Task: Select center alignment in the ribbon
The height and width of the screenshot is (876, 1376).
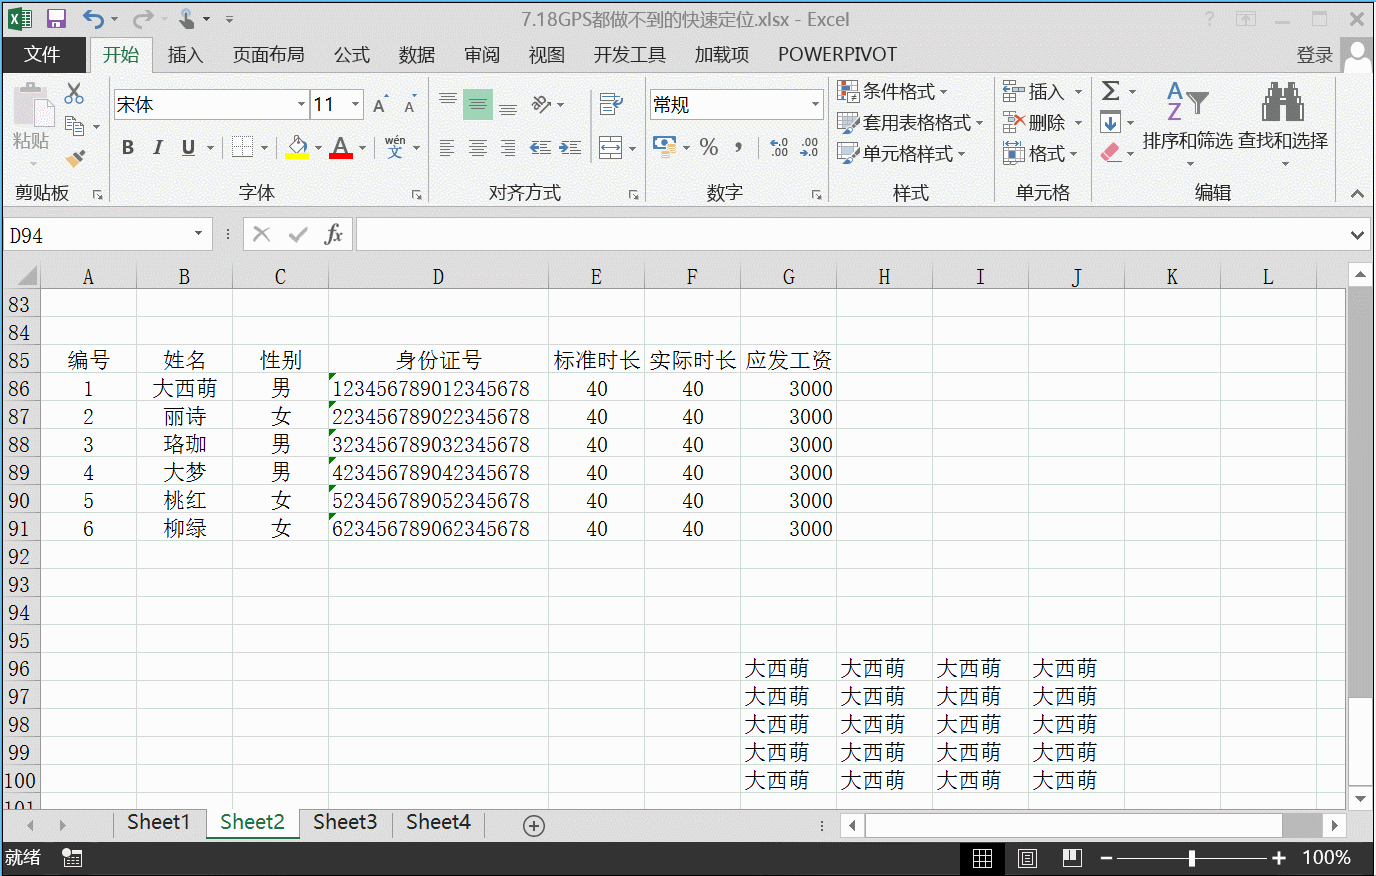Action: (476, 147)
